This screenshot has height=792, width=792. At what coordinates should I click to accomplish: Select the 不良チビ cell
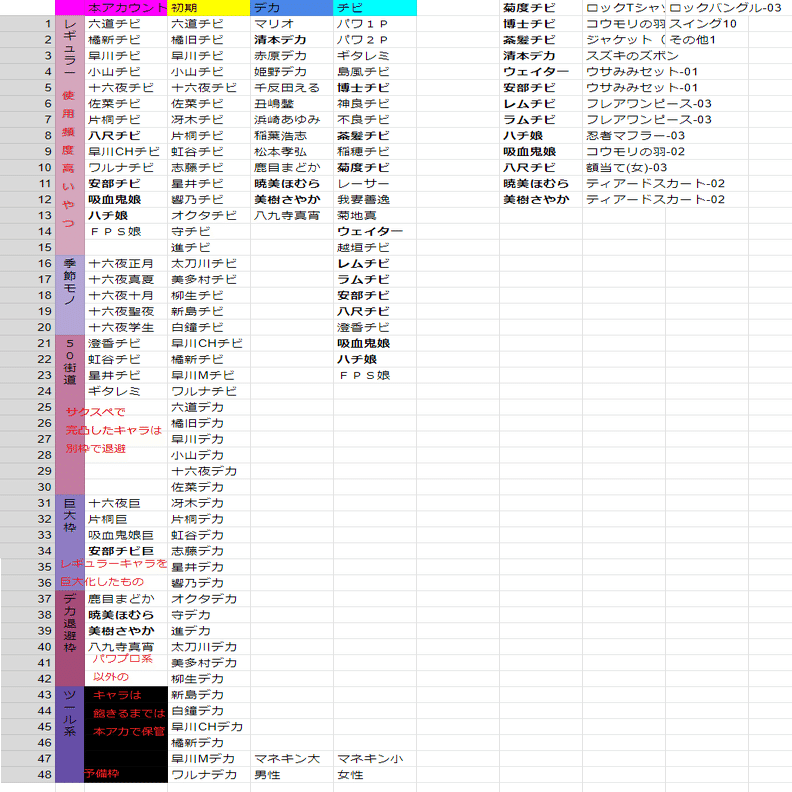(x=375, y=120)
